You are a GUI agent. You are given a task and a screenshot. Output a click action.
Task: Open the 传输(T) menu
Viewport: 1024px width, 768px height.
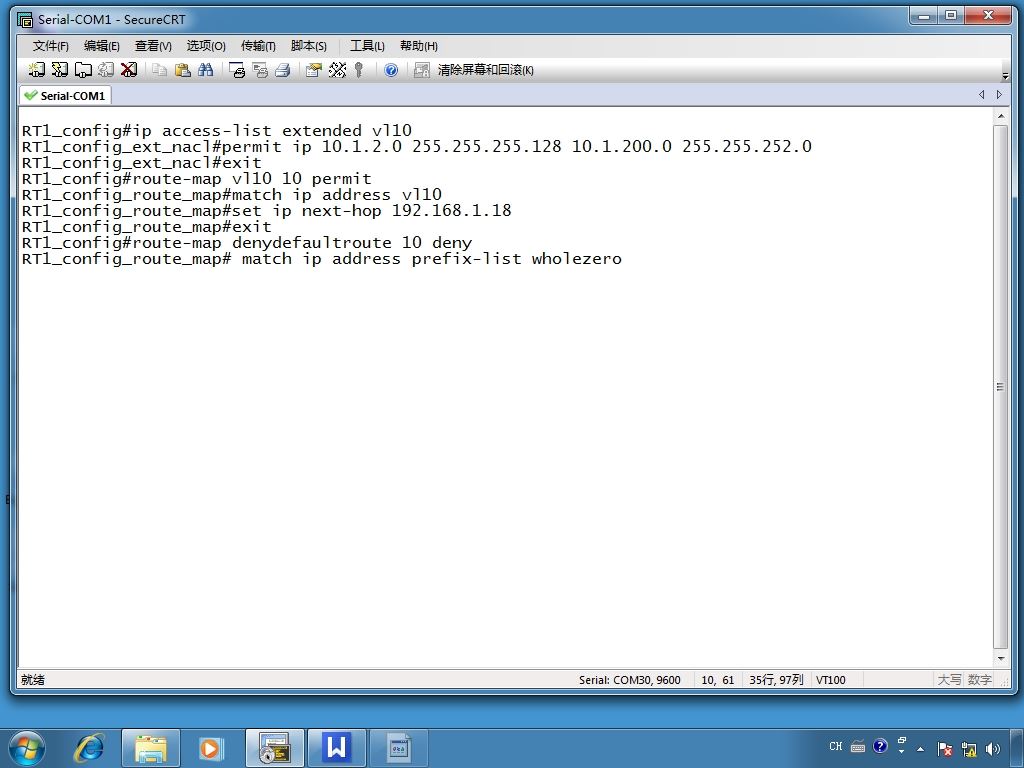point(258,46)
